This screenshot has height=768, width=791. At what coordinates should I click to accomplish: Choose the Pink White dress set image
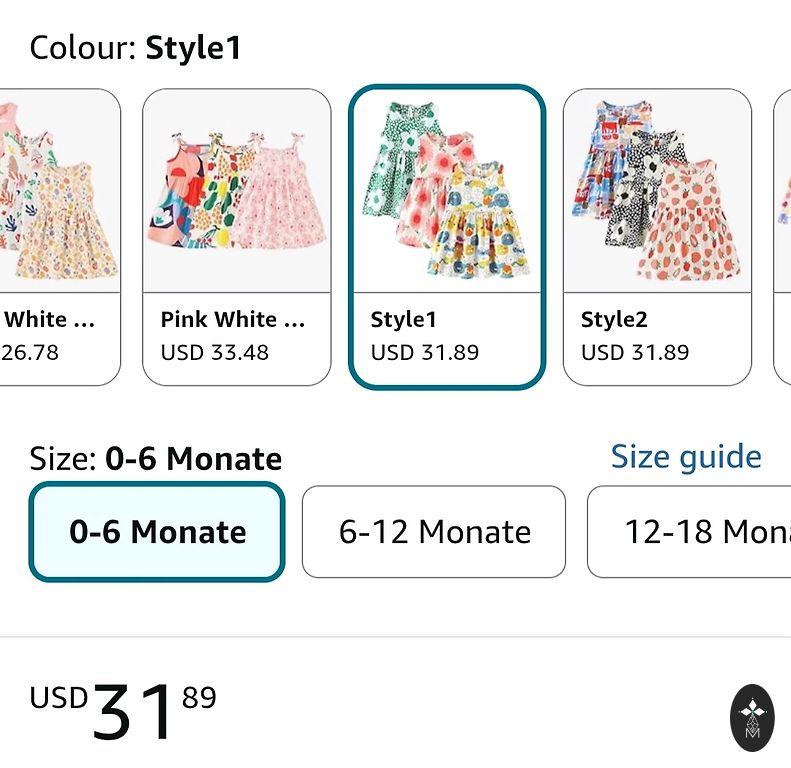coord(237,192)
